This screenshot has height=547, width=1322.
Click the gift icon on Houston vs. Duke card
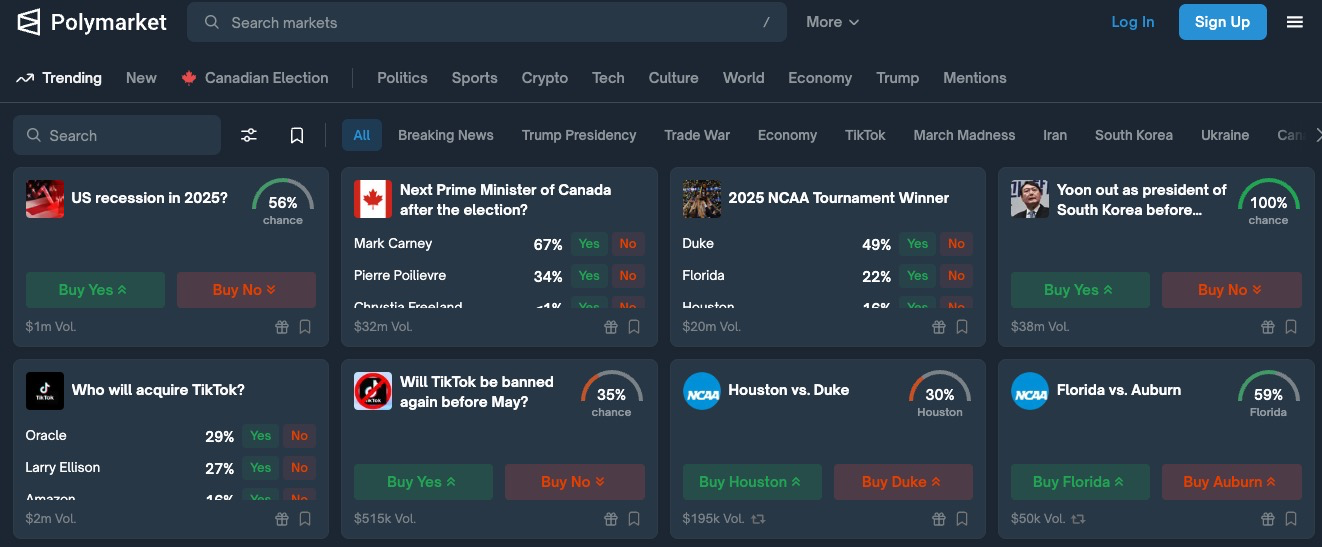tap(939, 519)
